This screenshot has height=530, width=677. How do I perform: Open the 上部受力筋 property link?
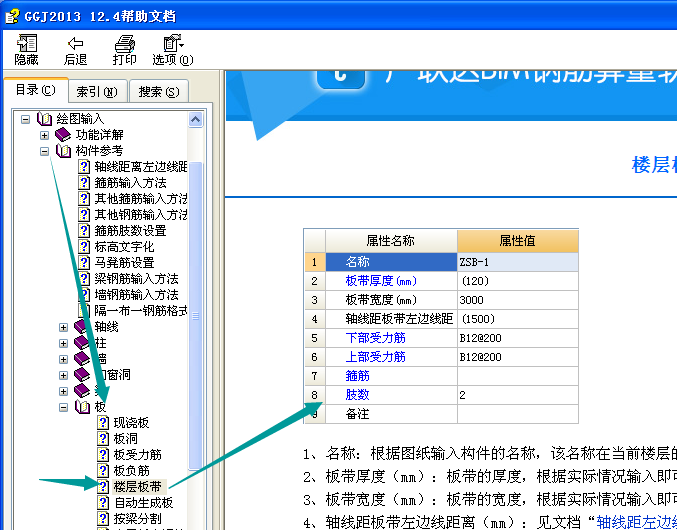click(x=376, y=357)
